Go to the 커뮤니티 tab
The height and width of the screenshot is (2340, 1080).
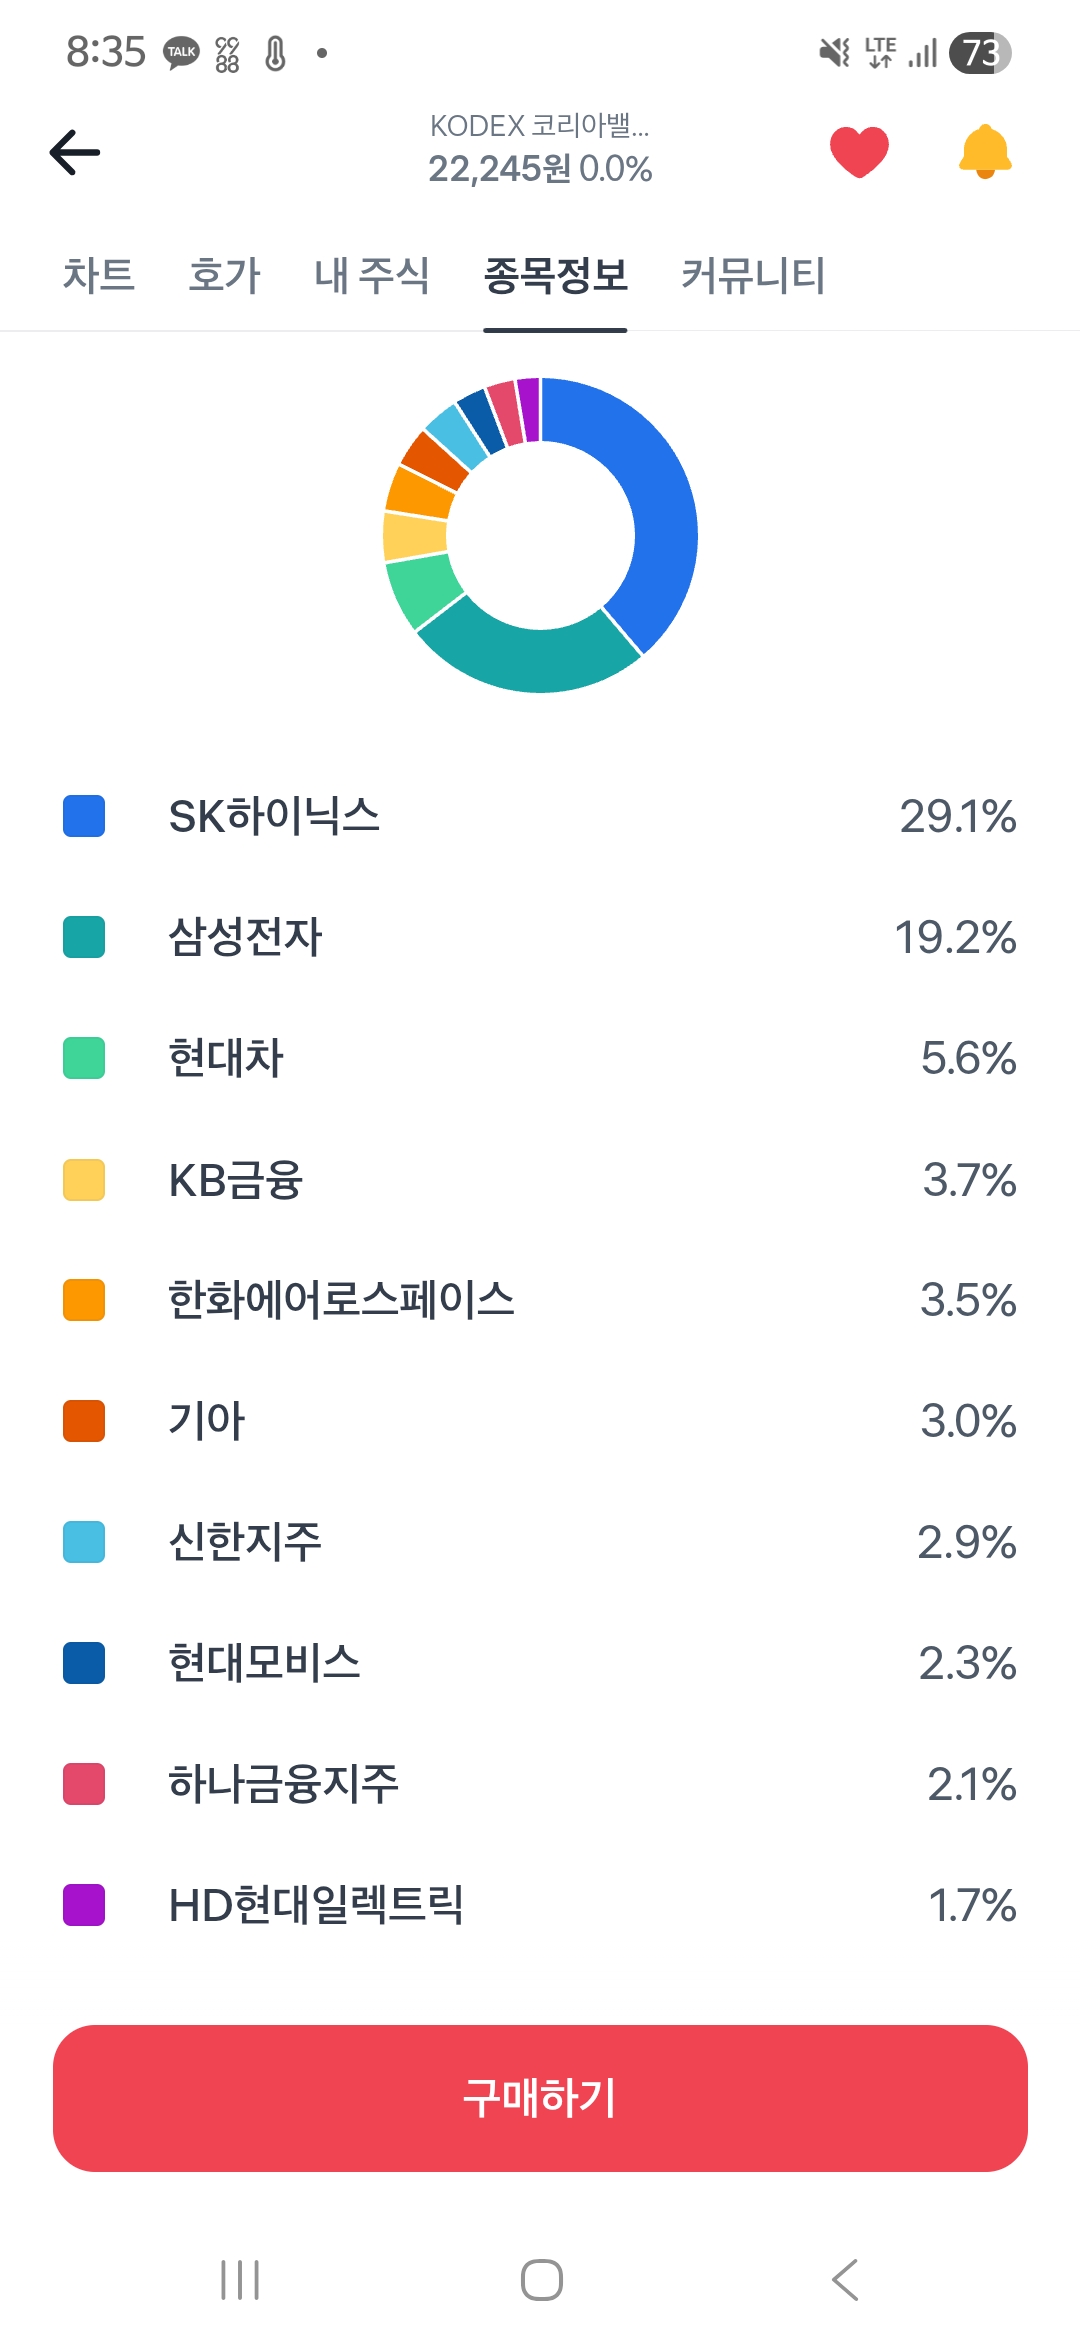pos(753,275)
